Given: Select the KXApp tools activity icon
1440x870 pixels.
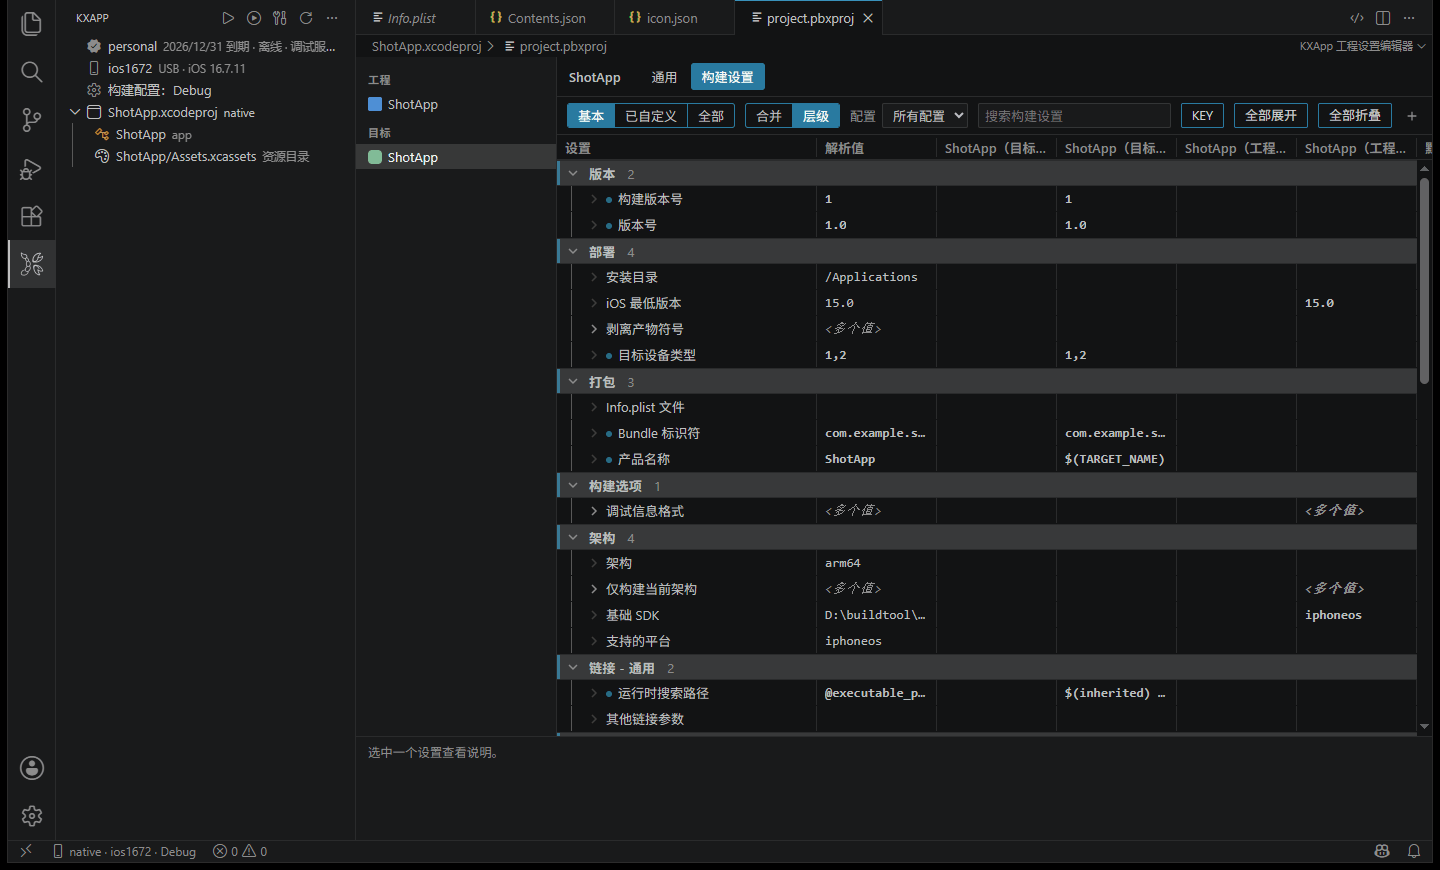Looking at the screenshot, I should coord(32,264).
